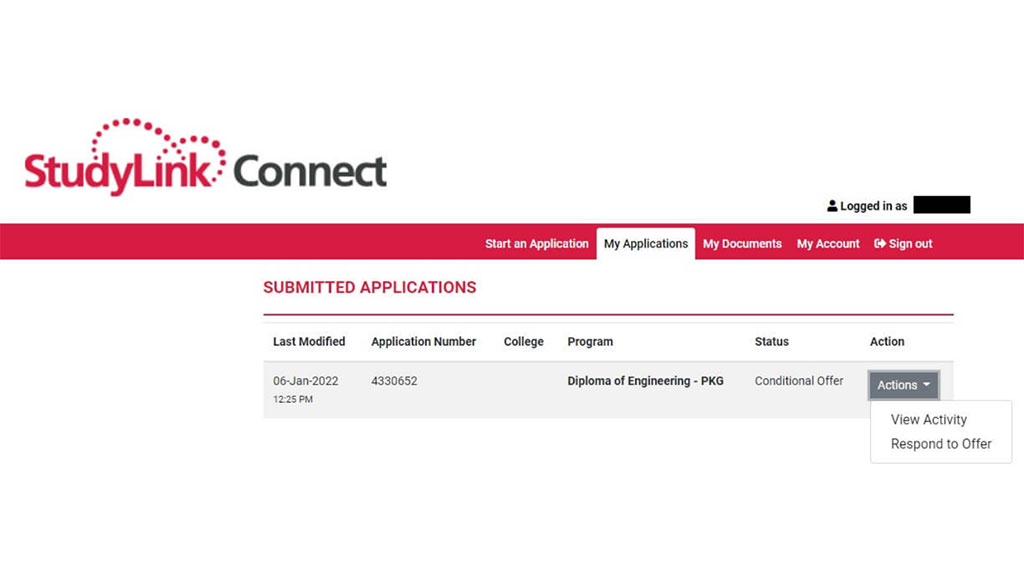Click the Diploma of Engineering - PKG program name
Screen dimensions: 1024x576
point(645,381)
